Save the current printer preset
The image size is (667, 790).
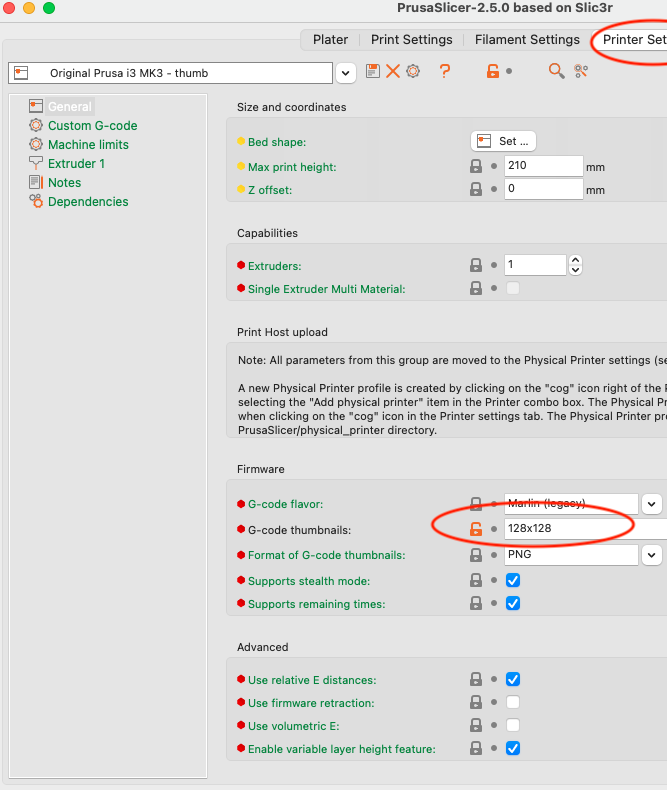click(373, 71)
